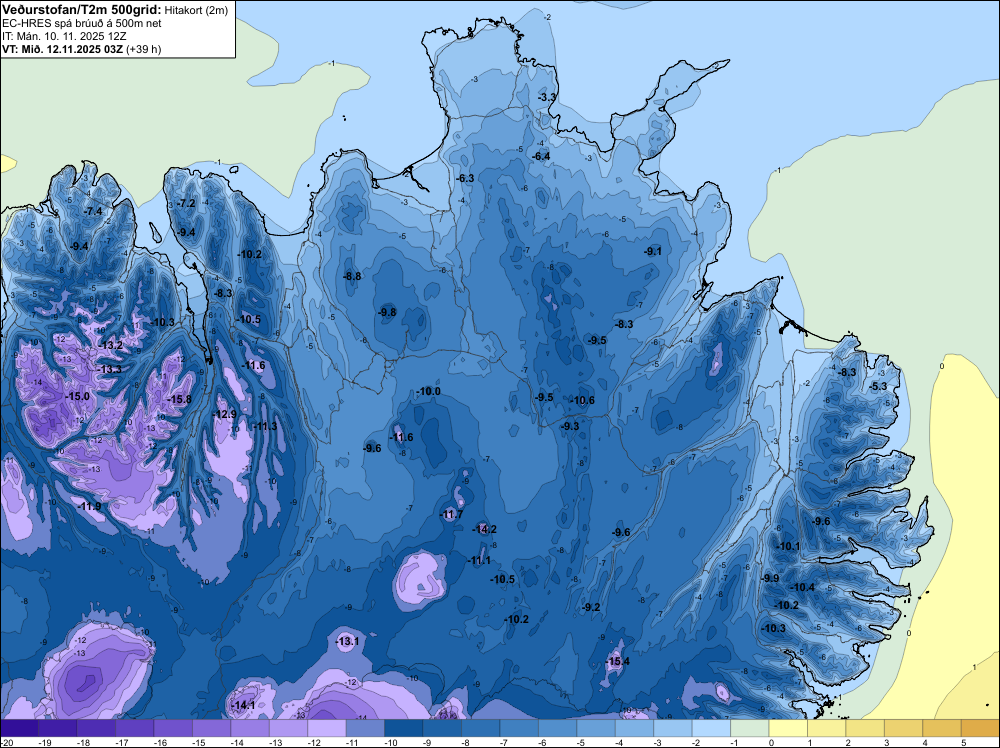The image size is (1000, 748).
Task: Click the -6.4 temperature value
Action: [x=541, y=156]
